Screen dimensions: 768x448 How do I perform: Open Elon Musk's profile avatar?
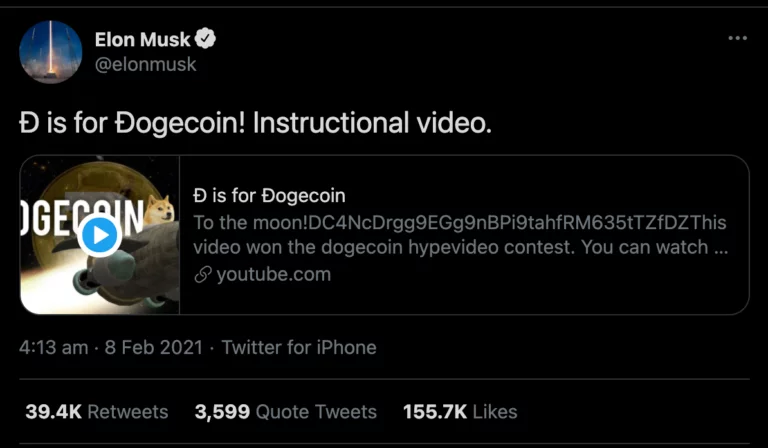(x=51, y=52)
